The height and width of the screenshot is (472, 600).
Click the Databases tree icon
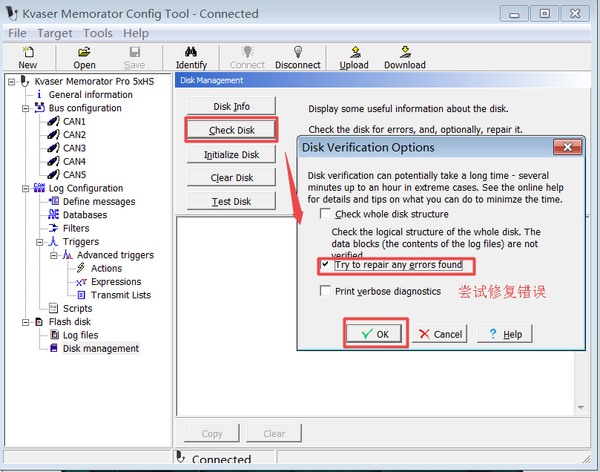point(54,214)
